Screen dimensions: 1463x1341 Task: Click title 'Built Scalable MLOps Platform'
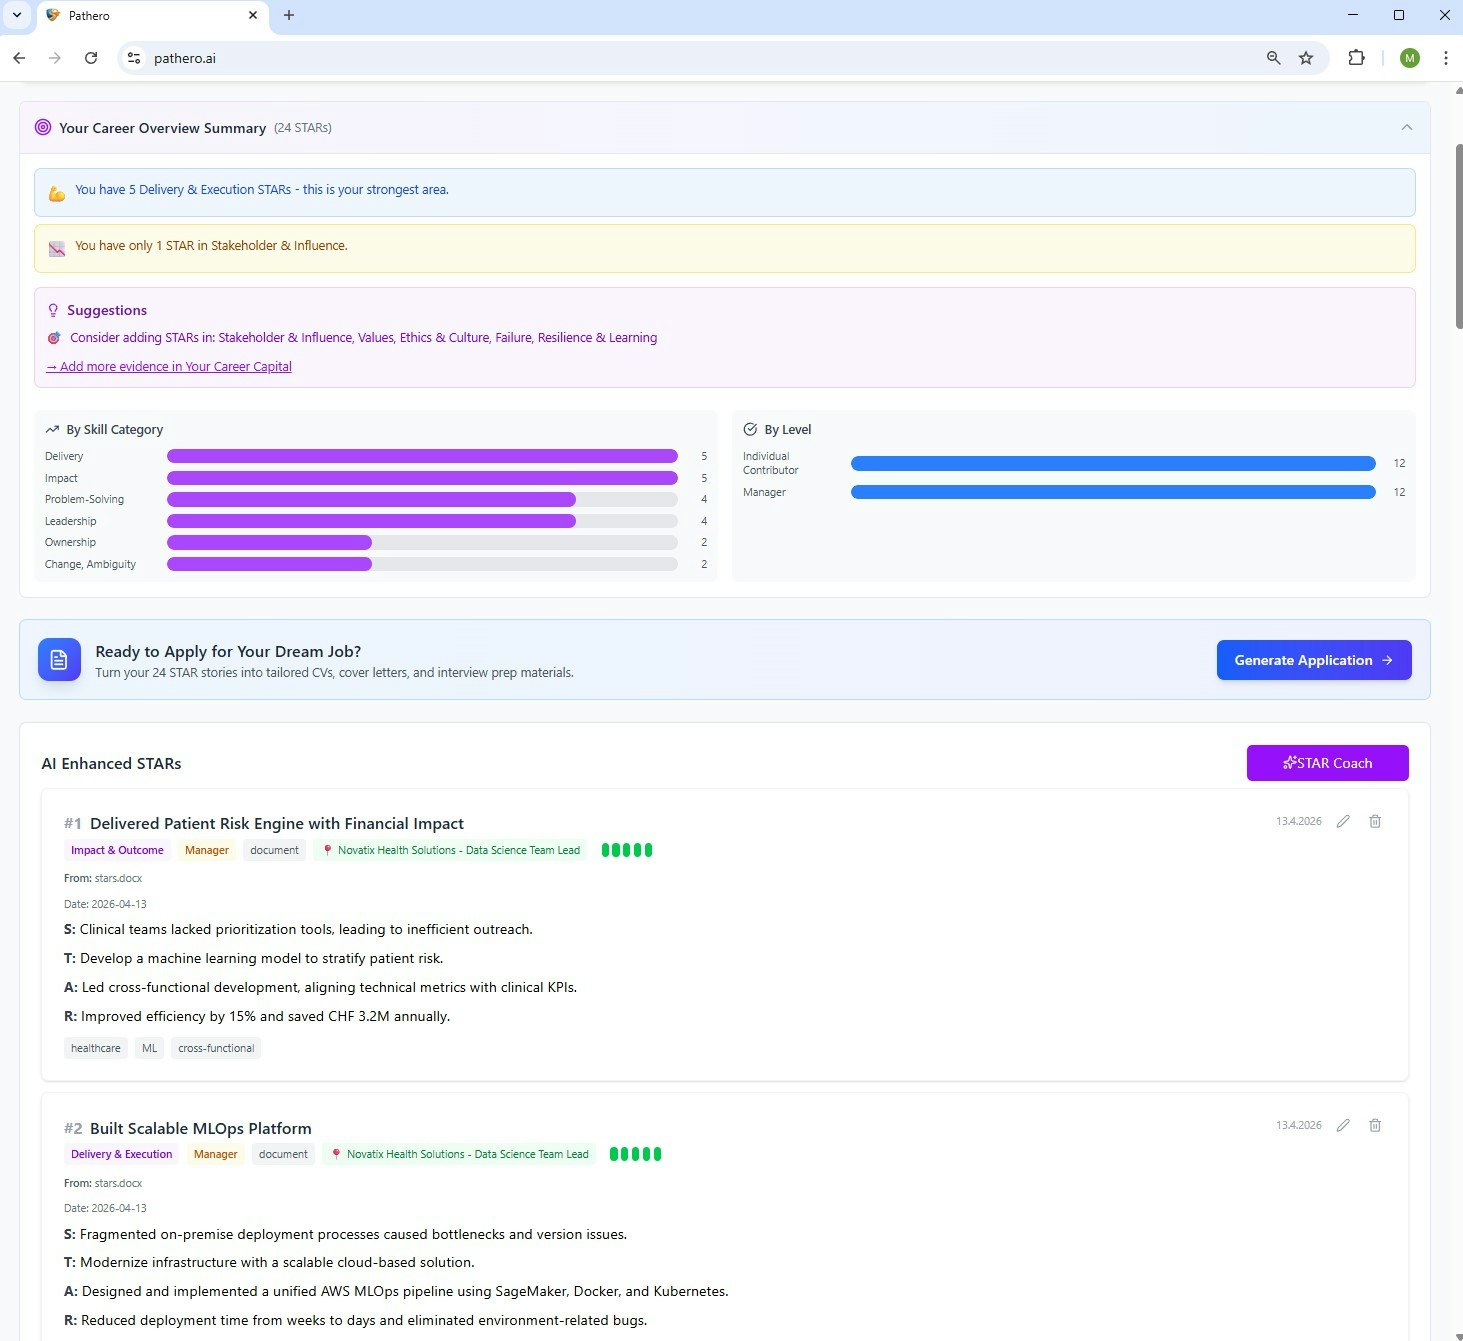point(201,1128)
